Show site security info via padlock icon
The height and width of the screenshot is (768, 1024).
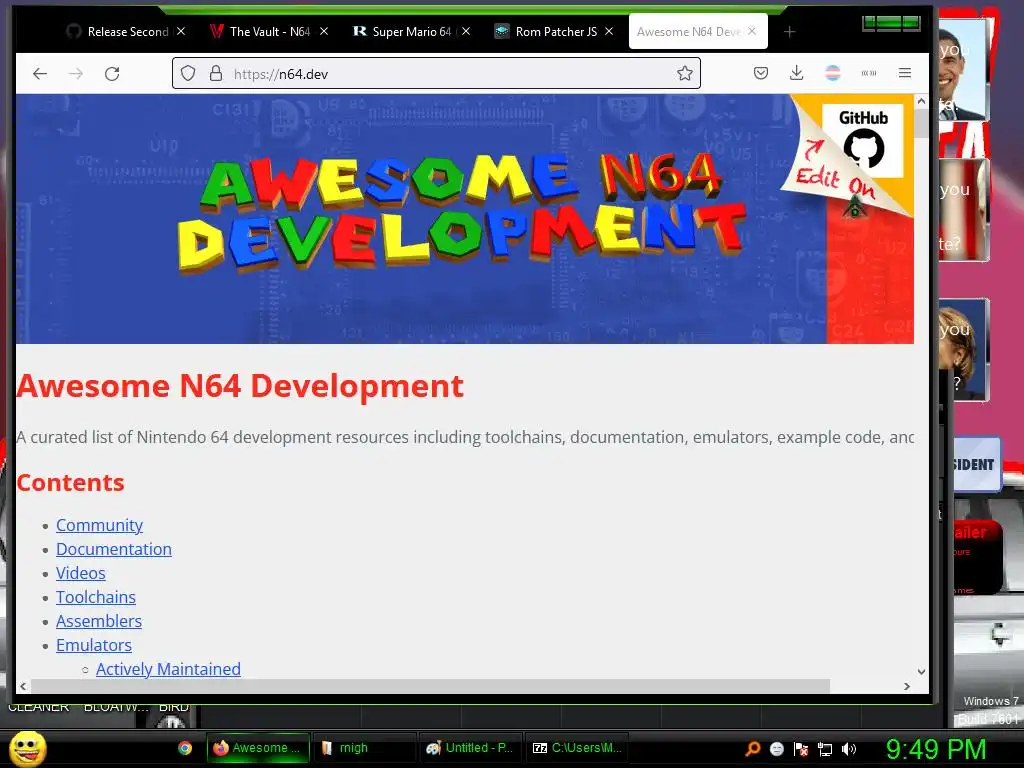click(x=216, y=73)
